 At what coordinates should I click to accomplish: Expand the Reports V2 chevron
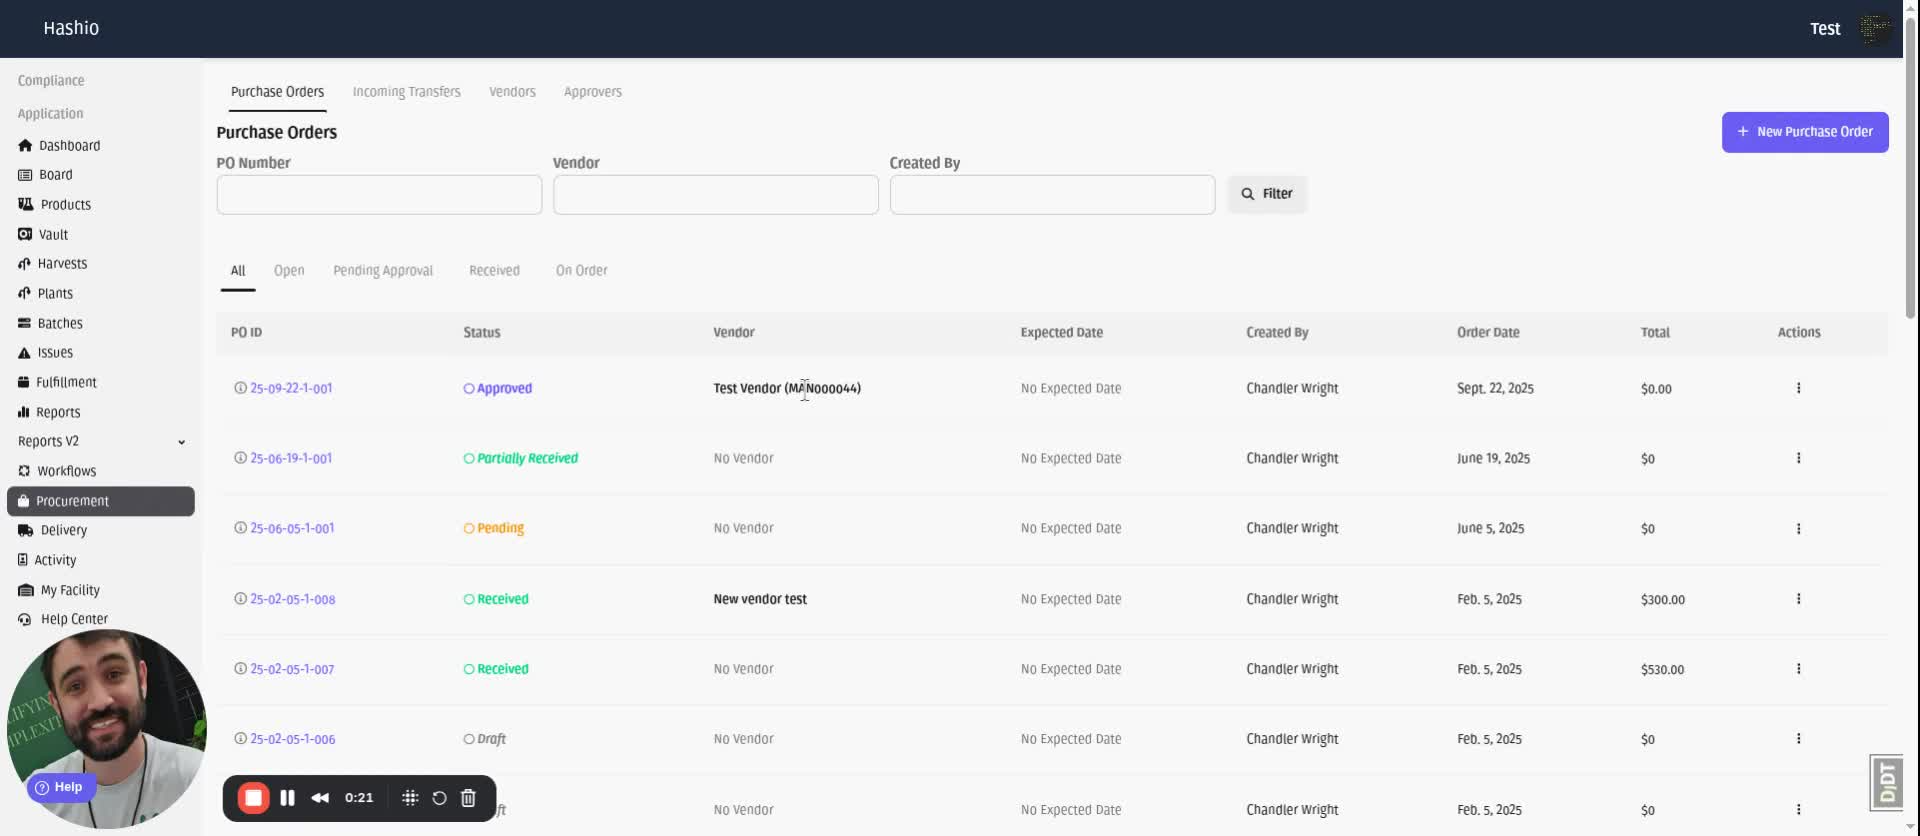point(181,442)
